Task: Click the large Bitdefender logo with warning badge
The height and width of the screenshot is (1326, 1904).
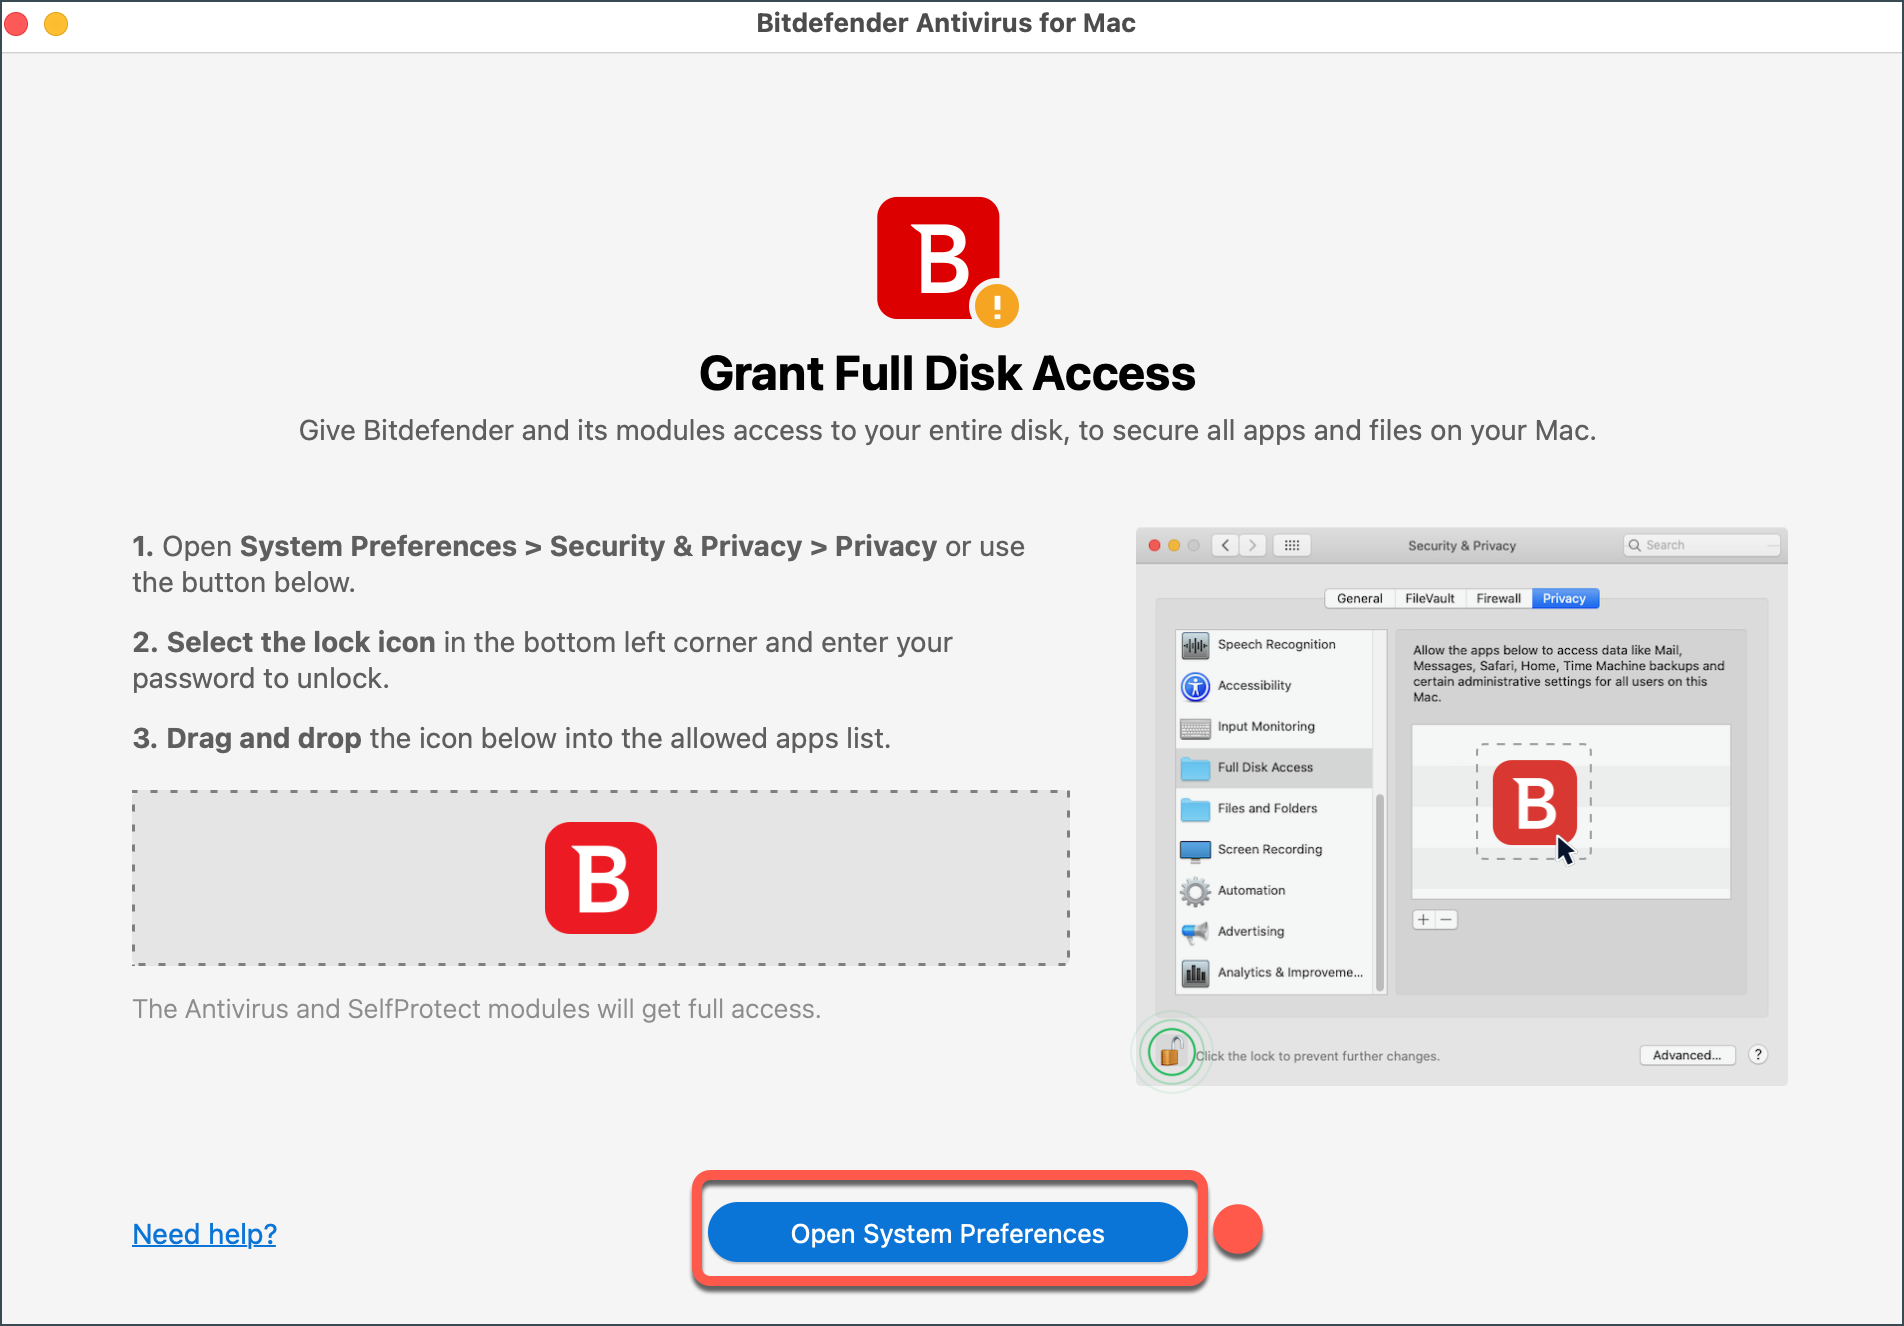Action: tap(946, 261)
